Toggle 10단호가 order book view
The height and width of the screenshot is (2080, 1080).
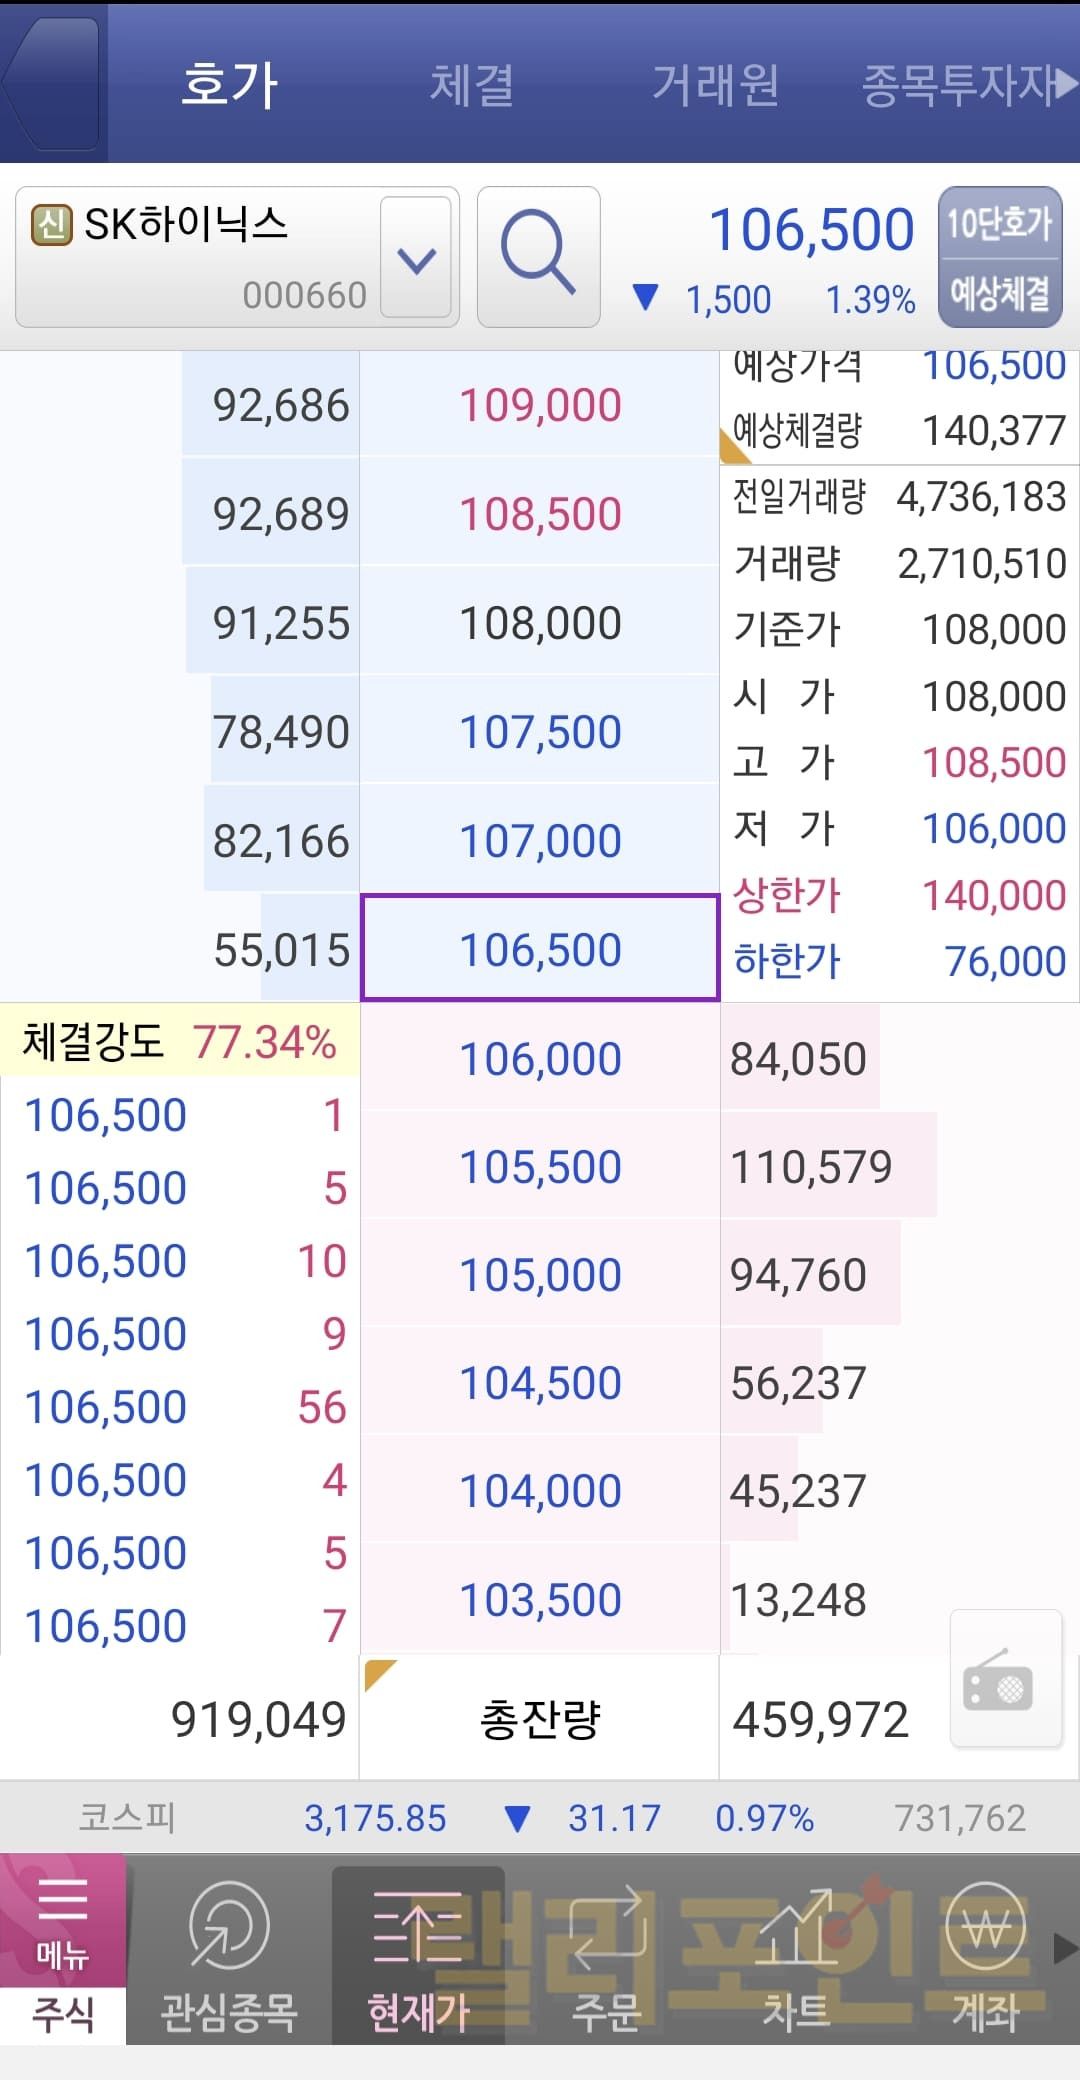[999, 224]
